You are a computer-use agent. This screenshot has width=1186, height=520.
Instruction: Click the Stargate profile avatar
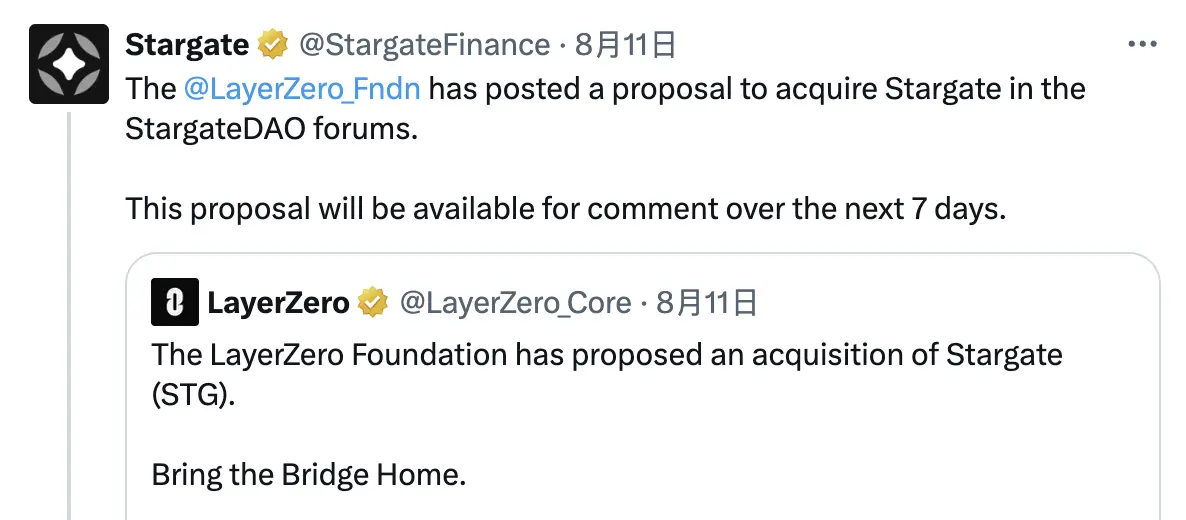(x=67, y=64)
